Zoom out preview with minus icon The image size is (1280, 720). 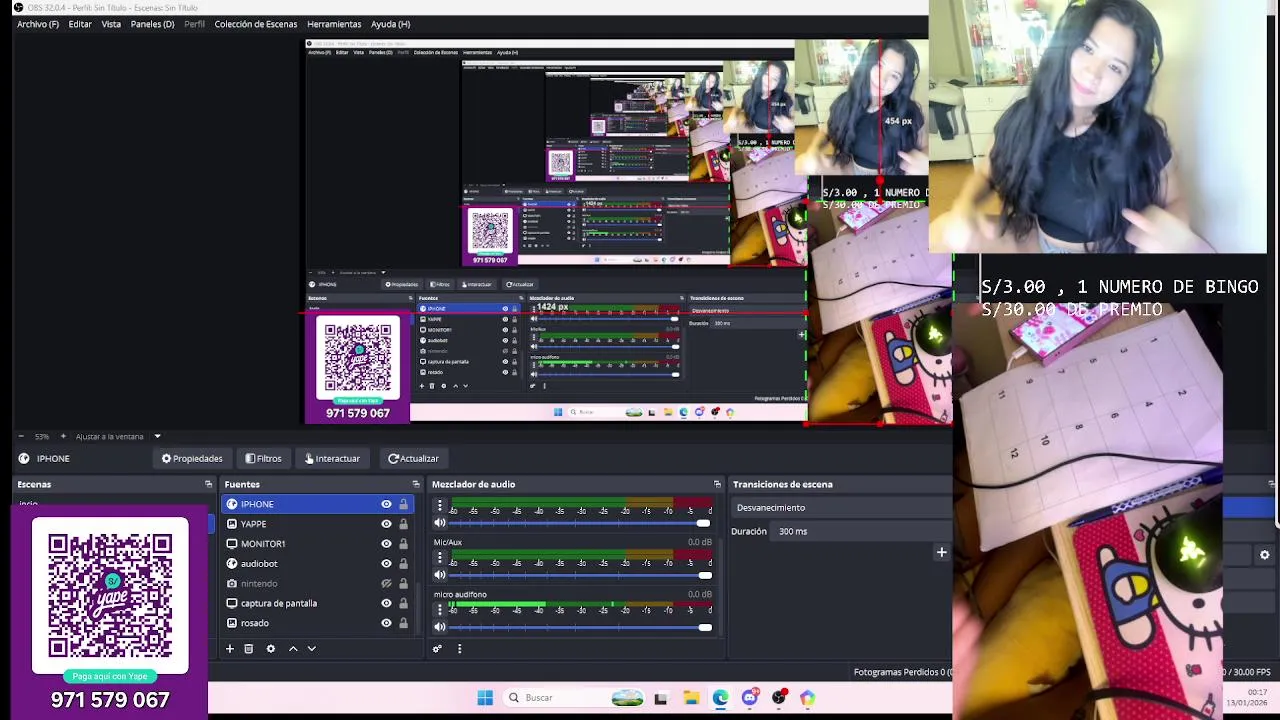point(22,436)
